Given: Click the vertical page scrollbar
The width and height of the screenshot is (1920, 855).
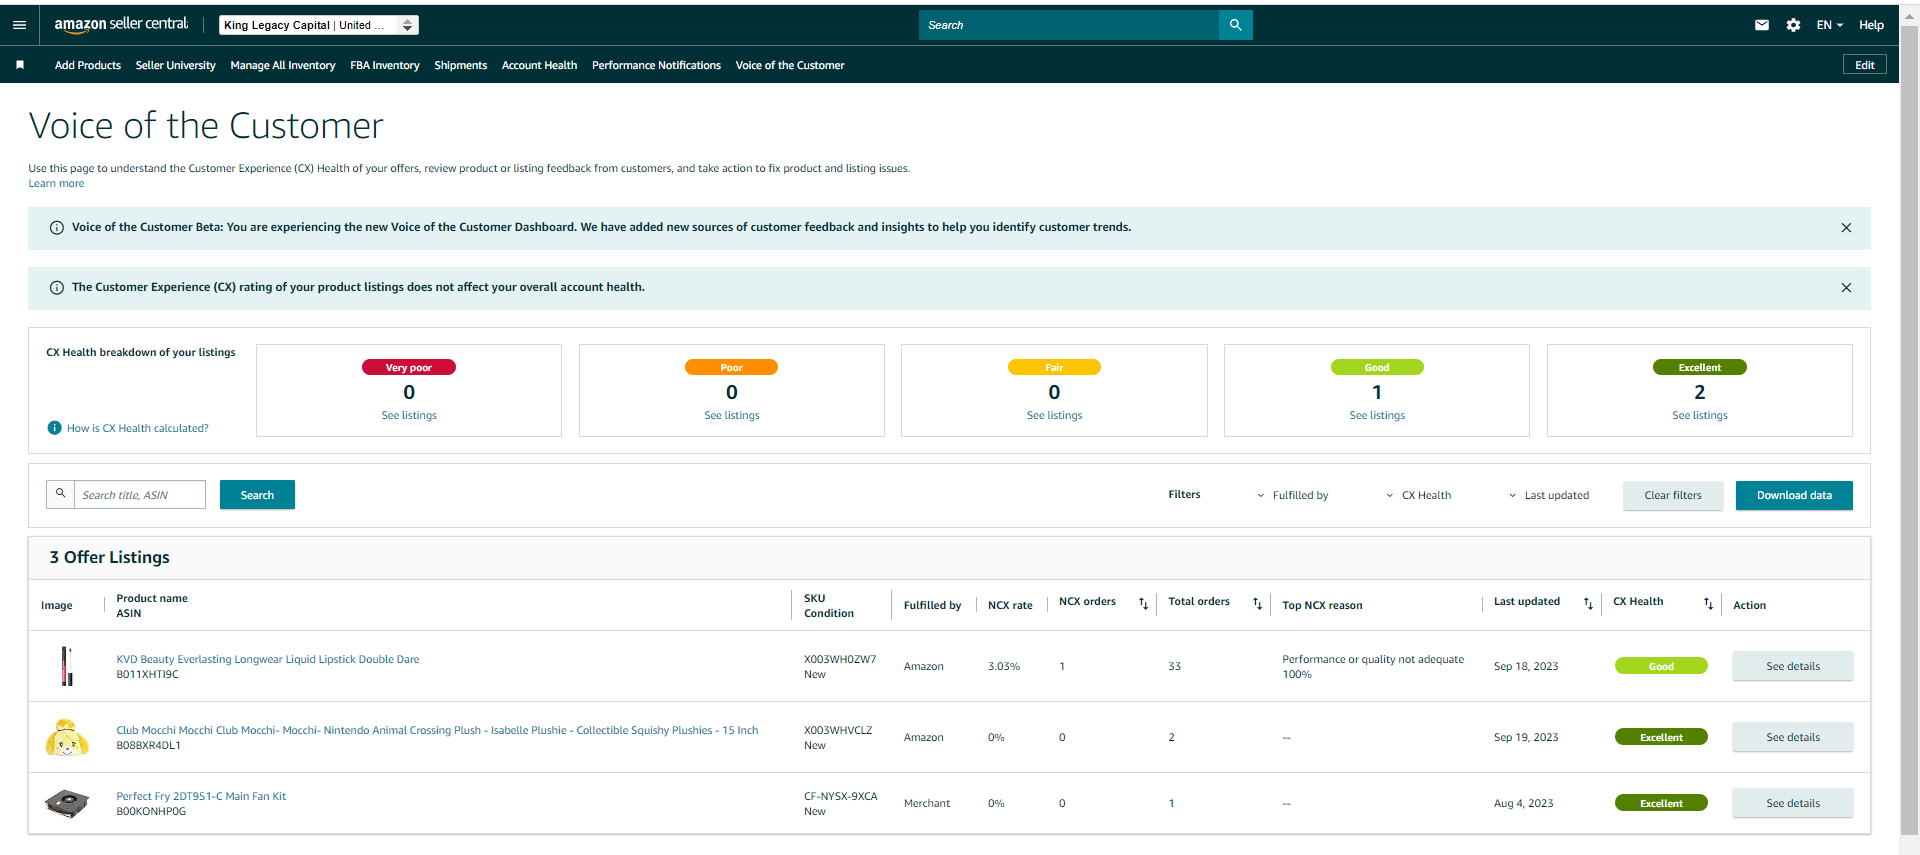Looking at the screenshot, I should coord(1909,430).
